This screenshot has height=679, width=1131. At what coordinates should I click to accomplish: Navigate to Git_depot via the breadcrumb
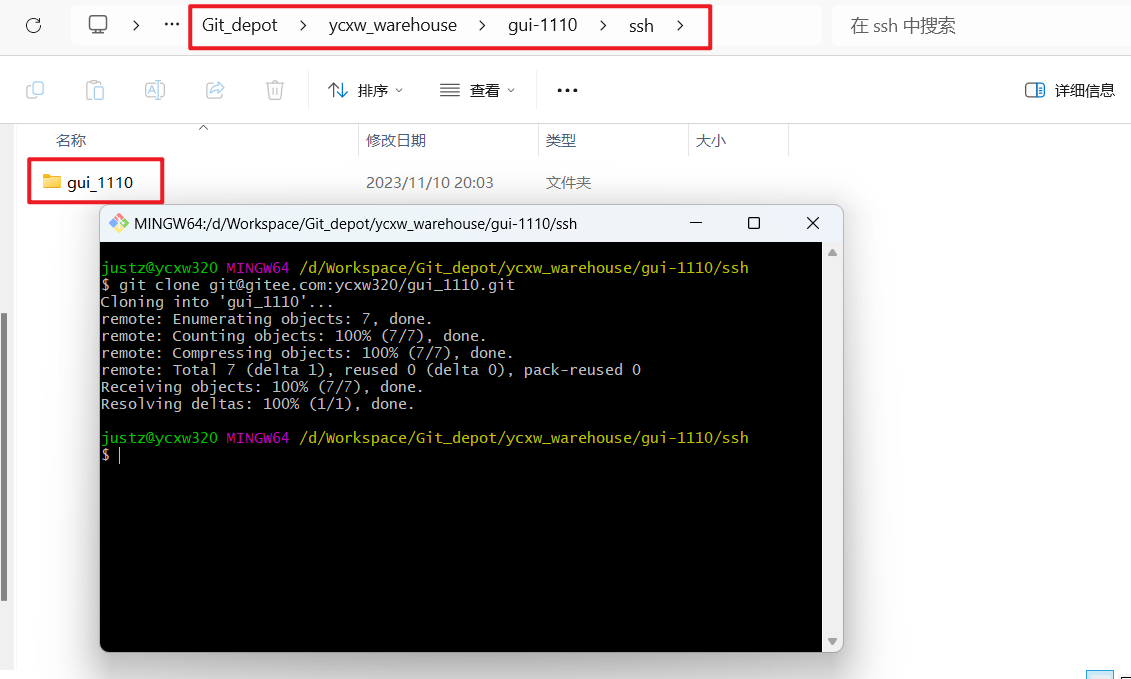pyautogui.click(x=239, y=25)
